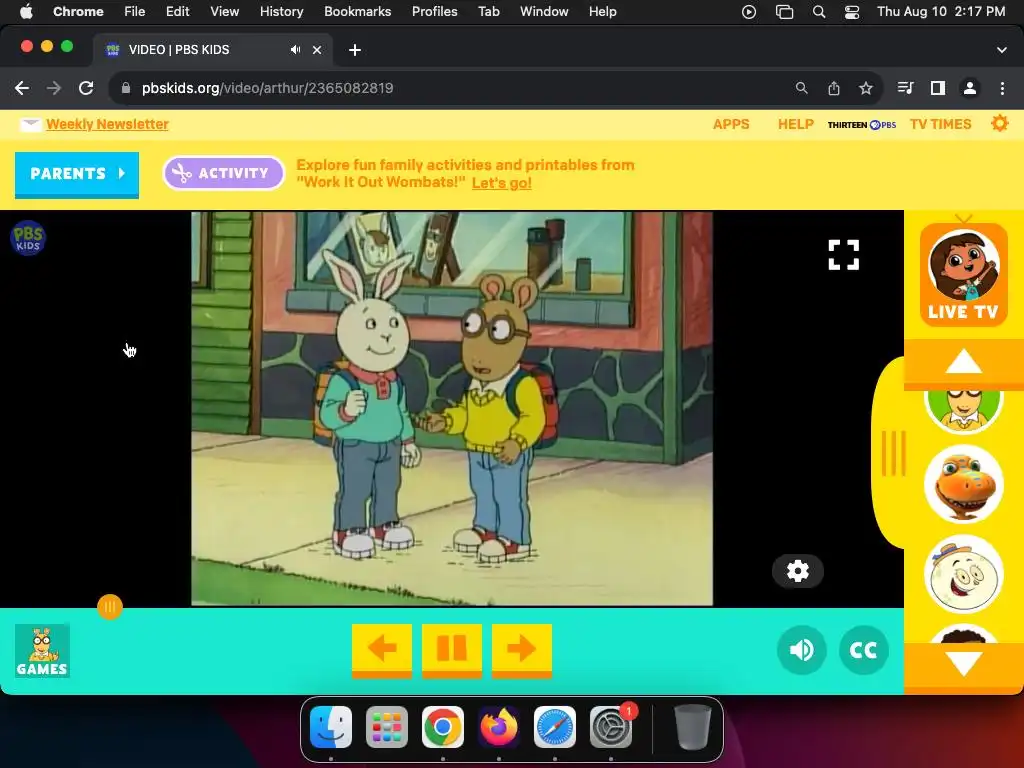The image size is (1024, 768).
Task: Open video player settings gear
Action: click(x=797, y=571)
